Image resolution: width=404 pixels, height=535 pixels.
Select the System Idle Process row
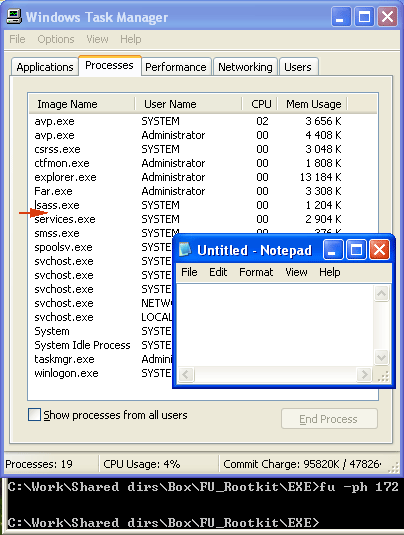coord(101,345)
